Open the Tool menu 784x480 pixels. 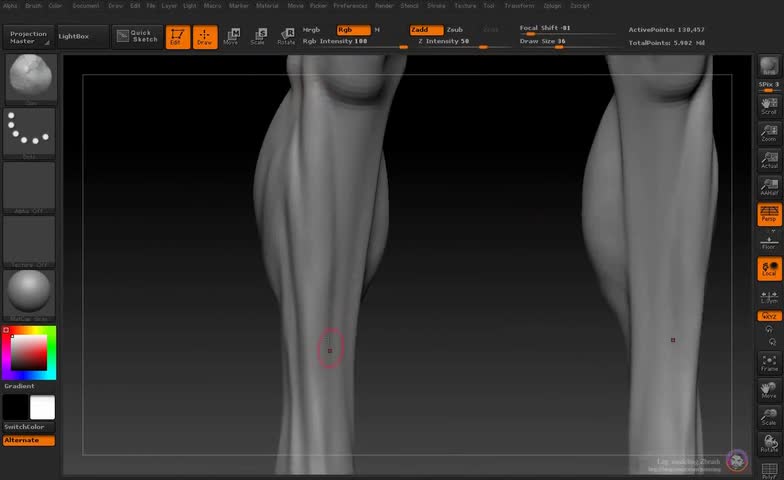tap(488, 6)
